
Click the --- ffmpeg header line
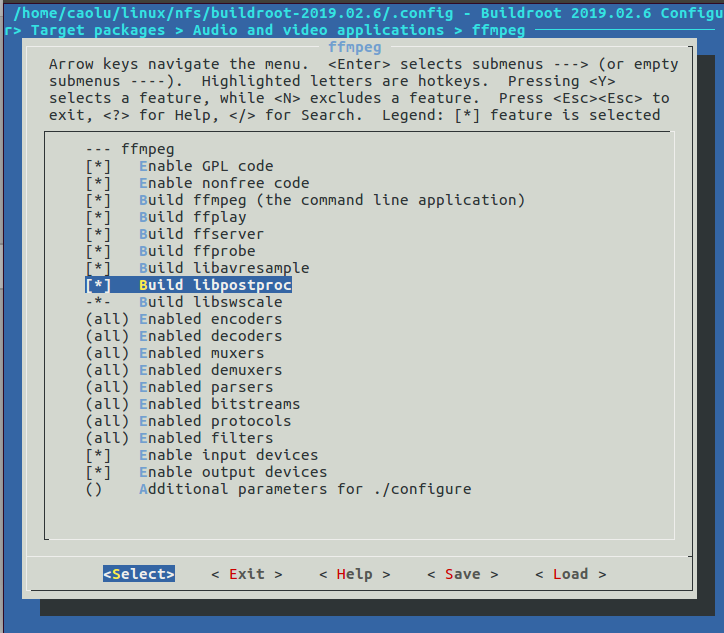coord(130,149)
